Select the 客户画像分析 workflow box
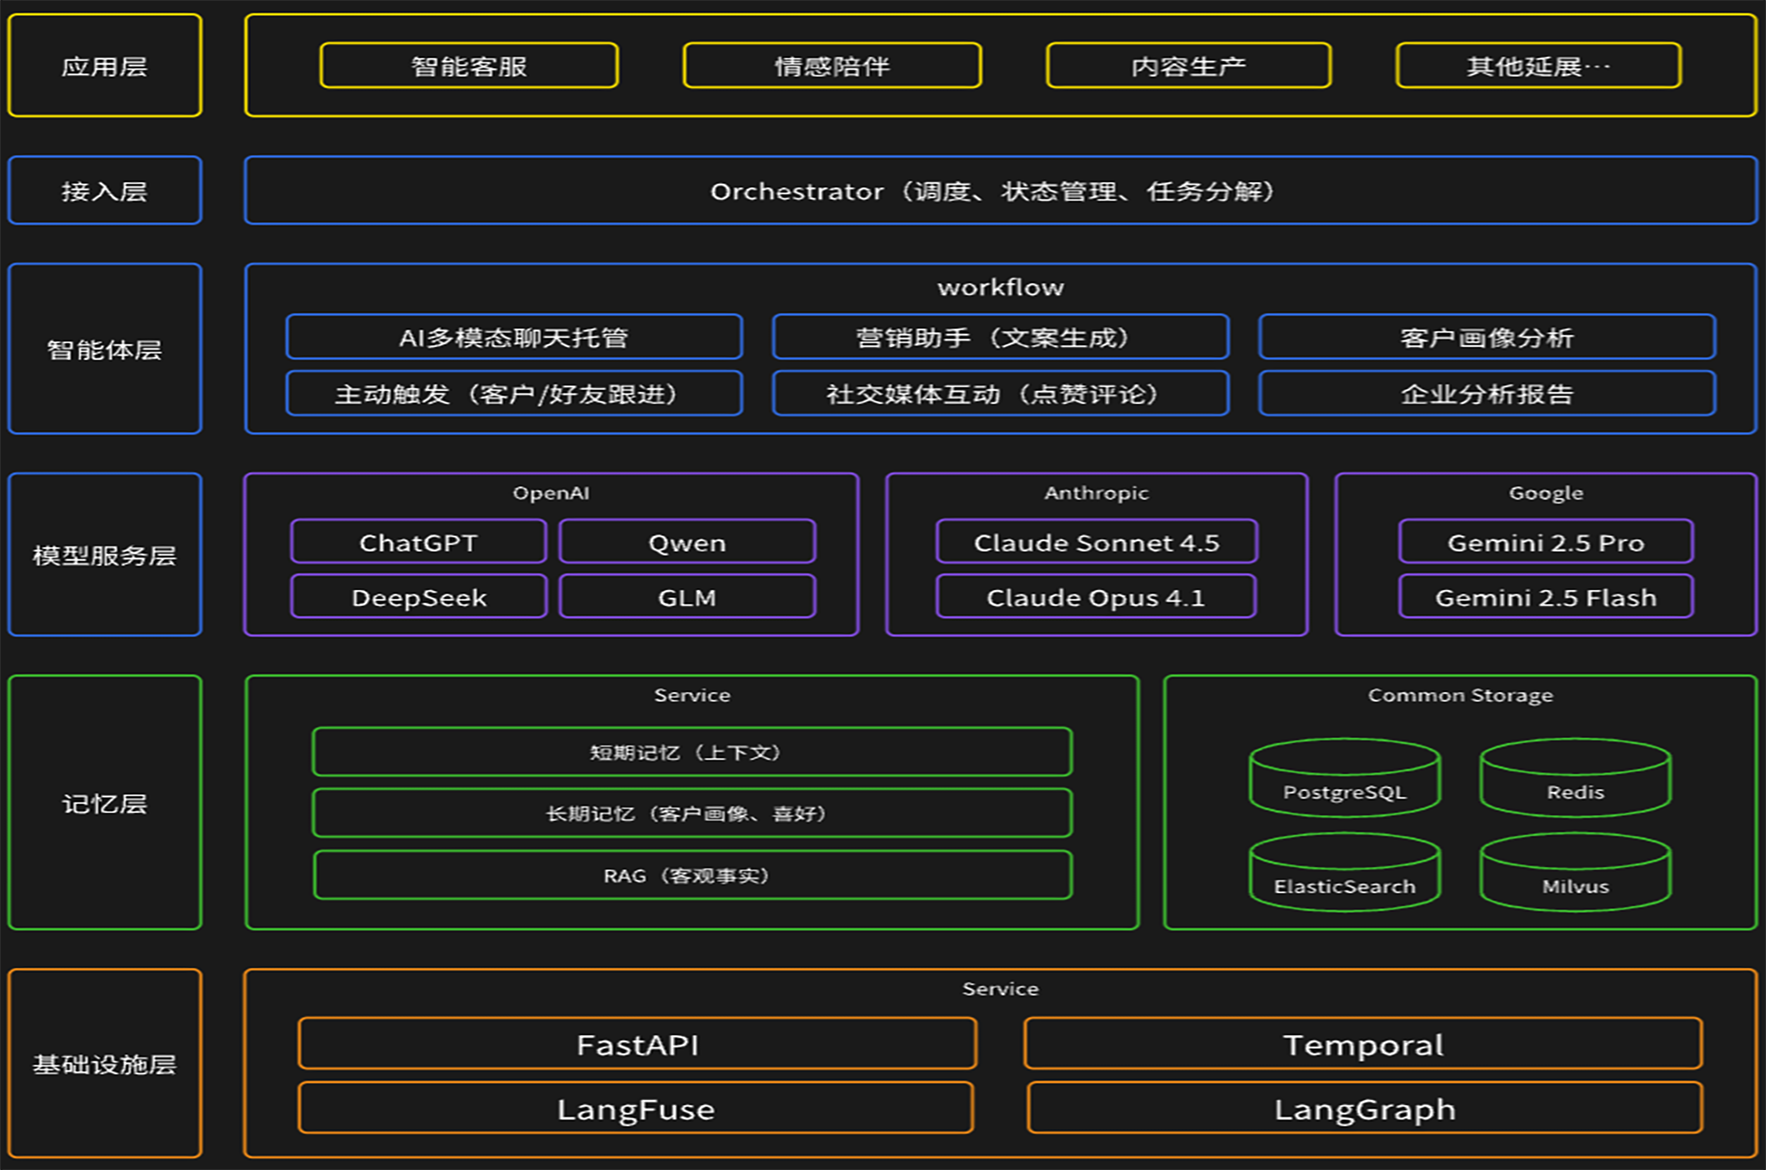Image resolution: width=1766 pixels, height=1170 pixels. click(1487, 337)
